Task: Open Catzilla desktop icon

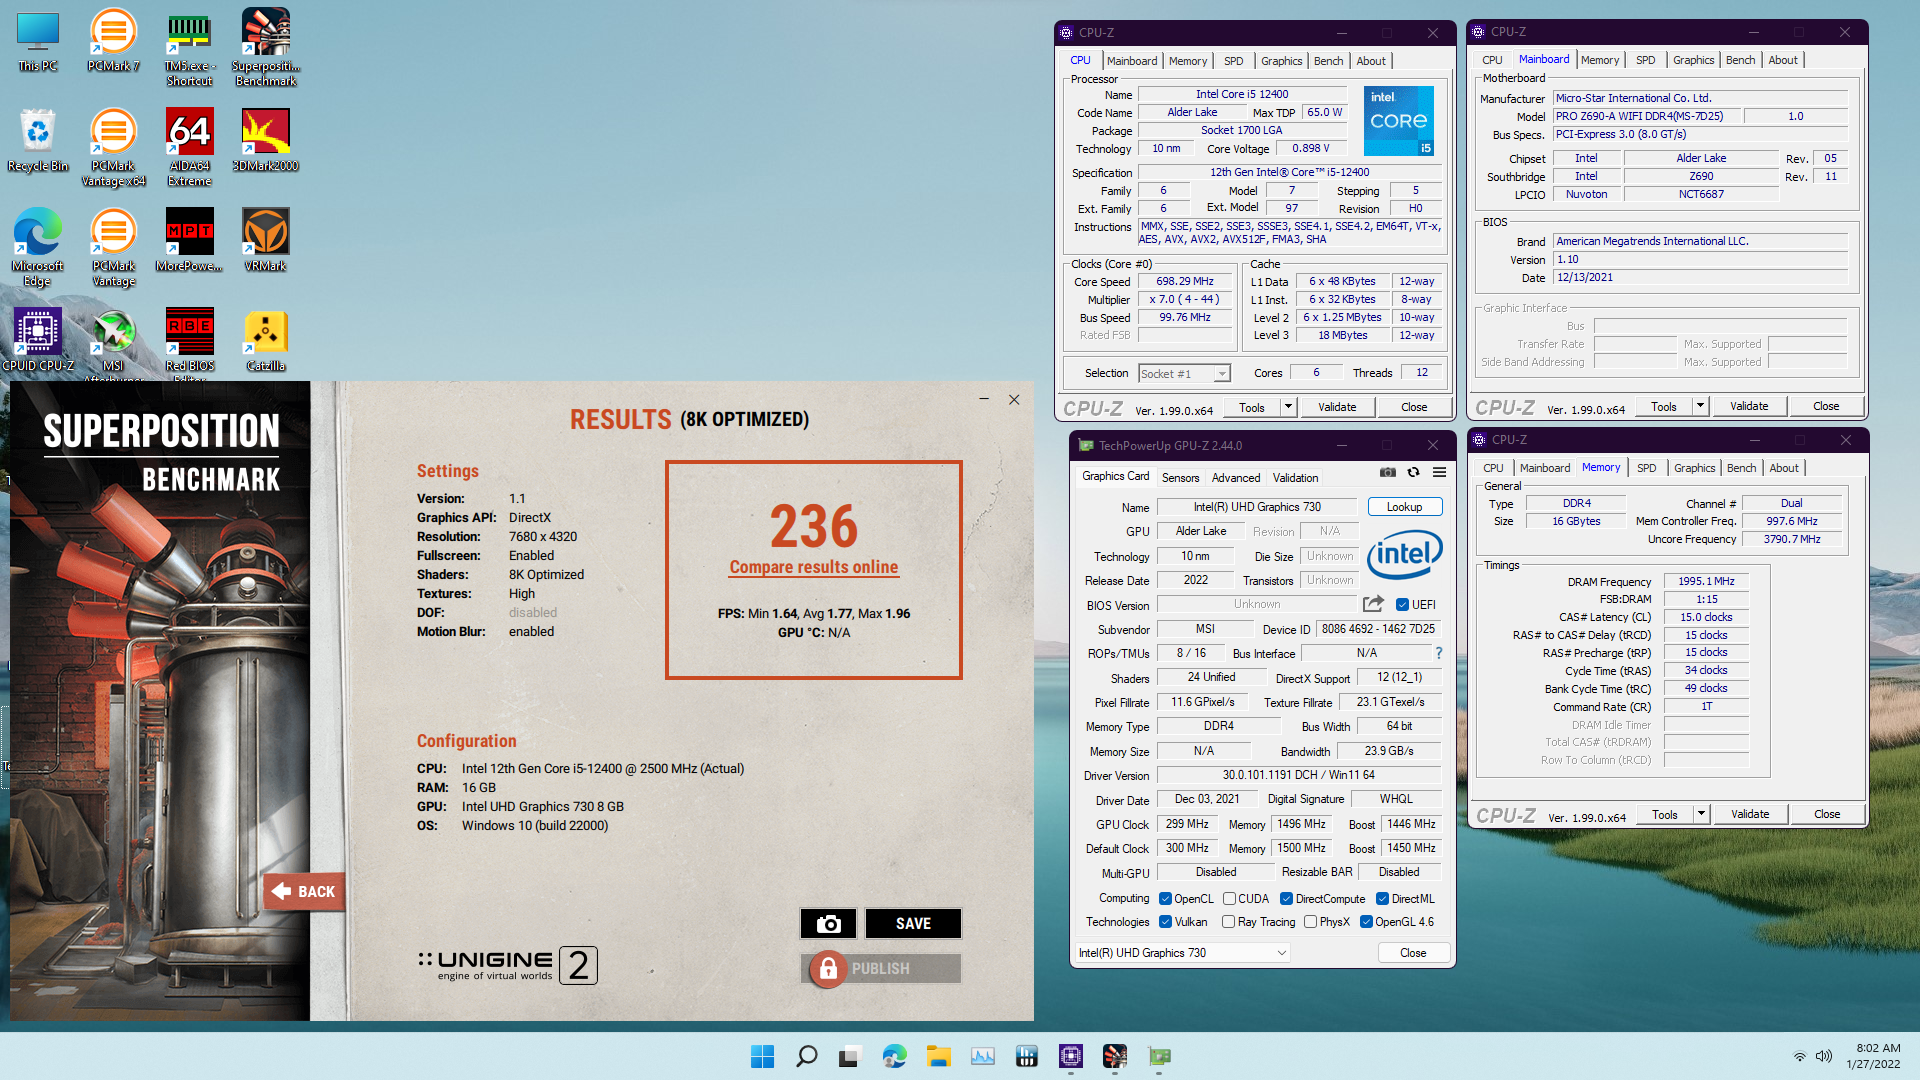Action: [x=265, y=341]
